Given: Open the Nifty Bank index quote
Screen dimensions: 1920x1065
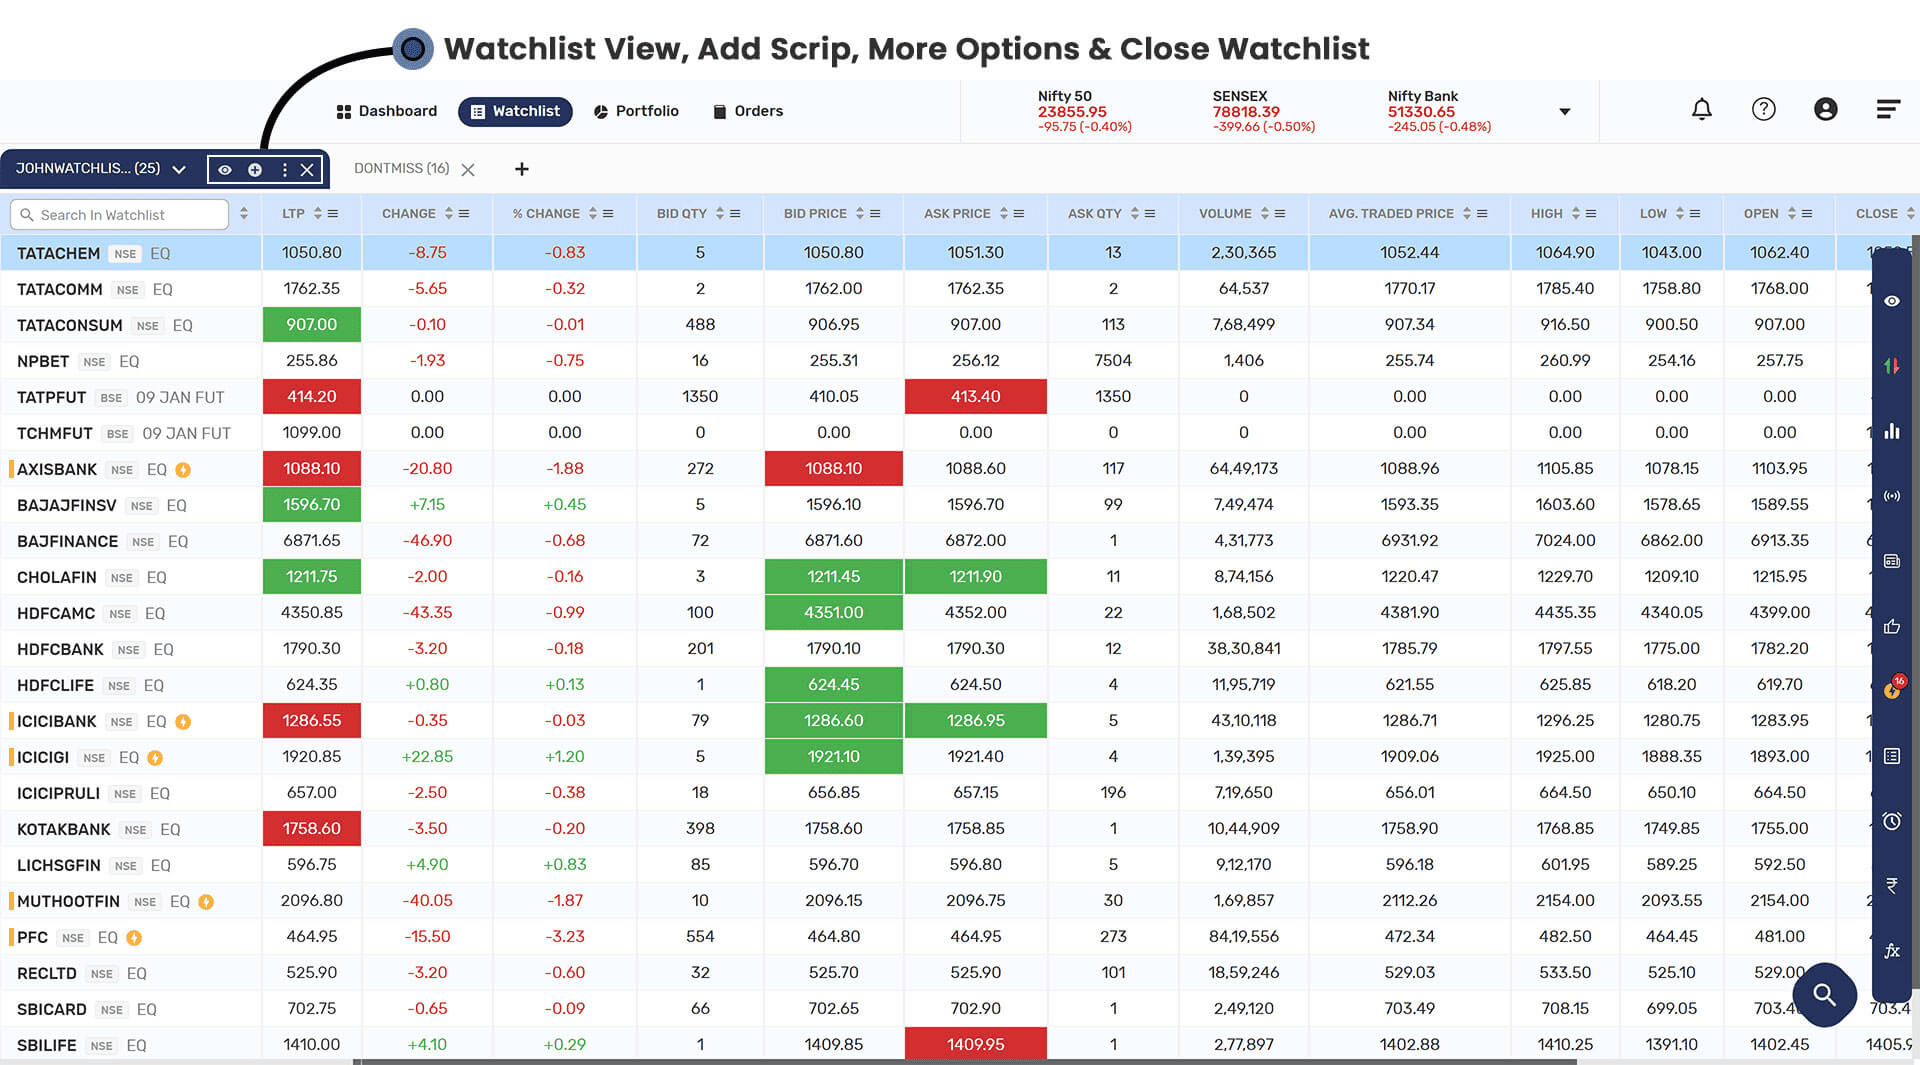Looking at the screenshot, I should pos(1439,112).
